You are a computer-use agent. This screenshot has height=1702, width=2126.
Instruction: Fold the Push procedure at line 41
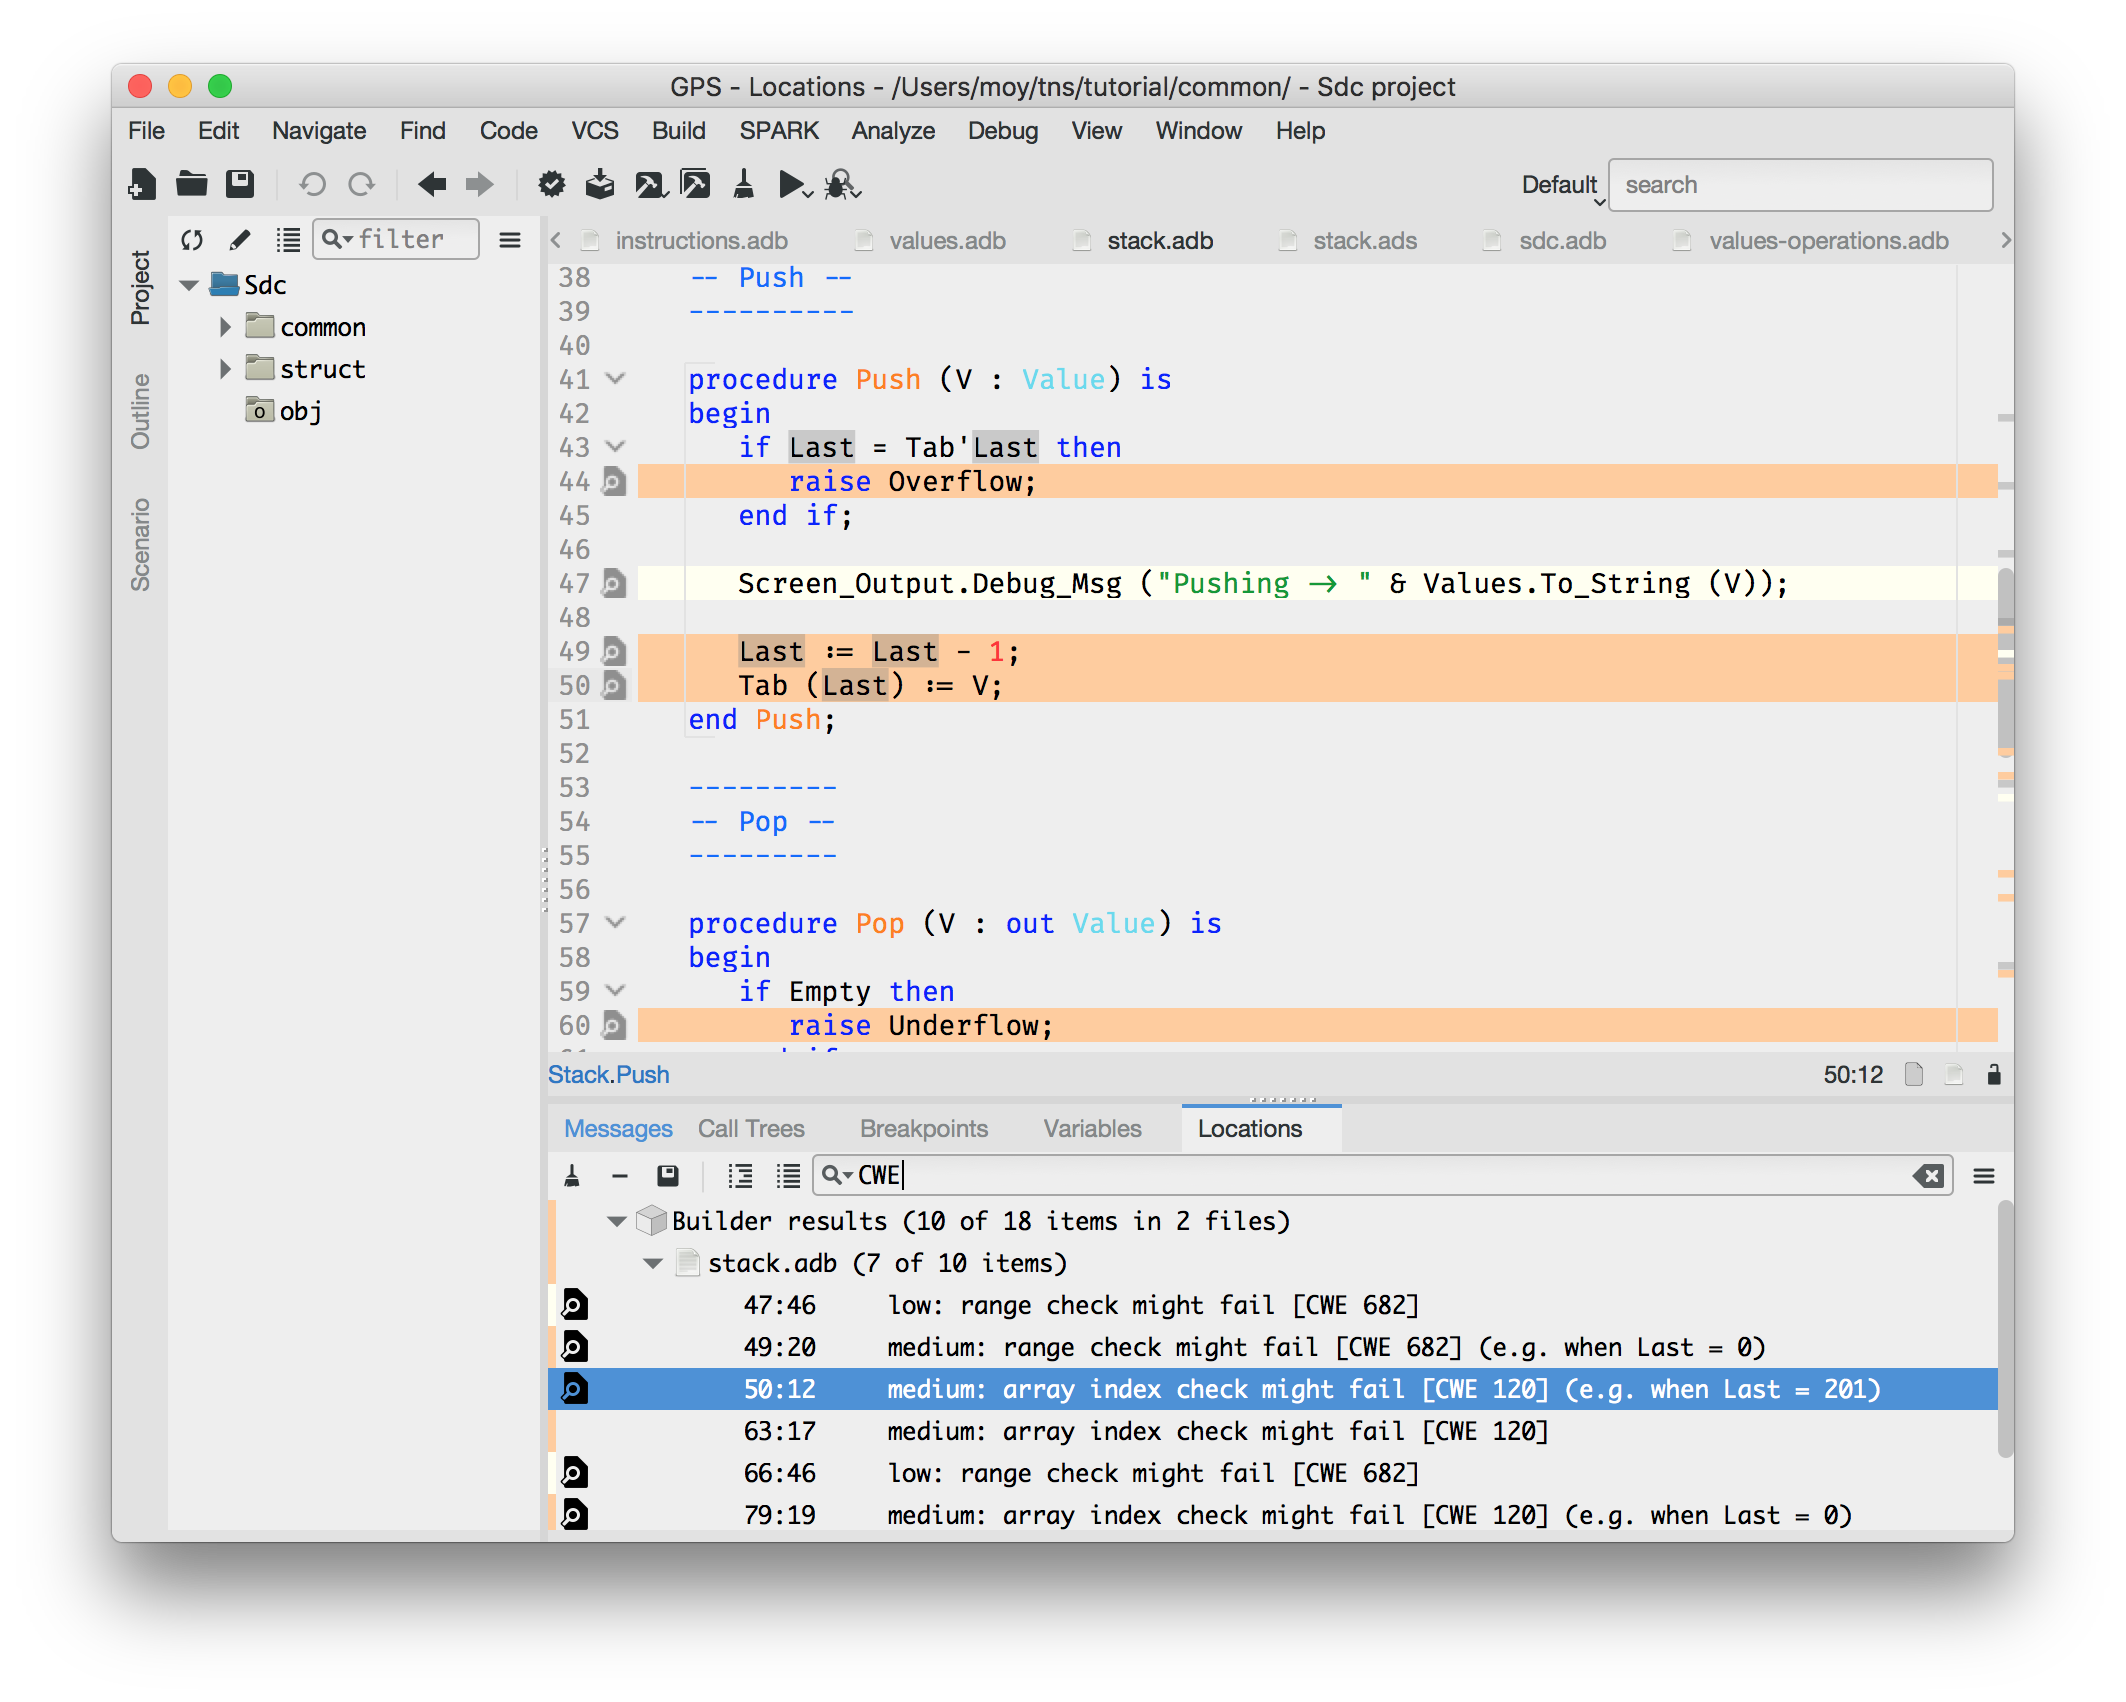point(616,379)
